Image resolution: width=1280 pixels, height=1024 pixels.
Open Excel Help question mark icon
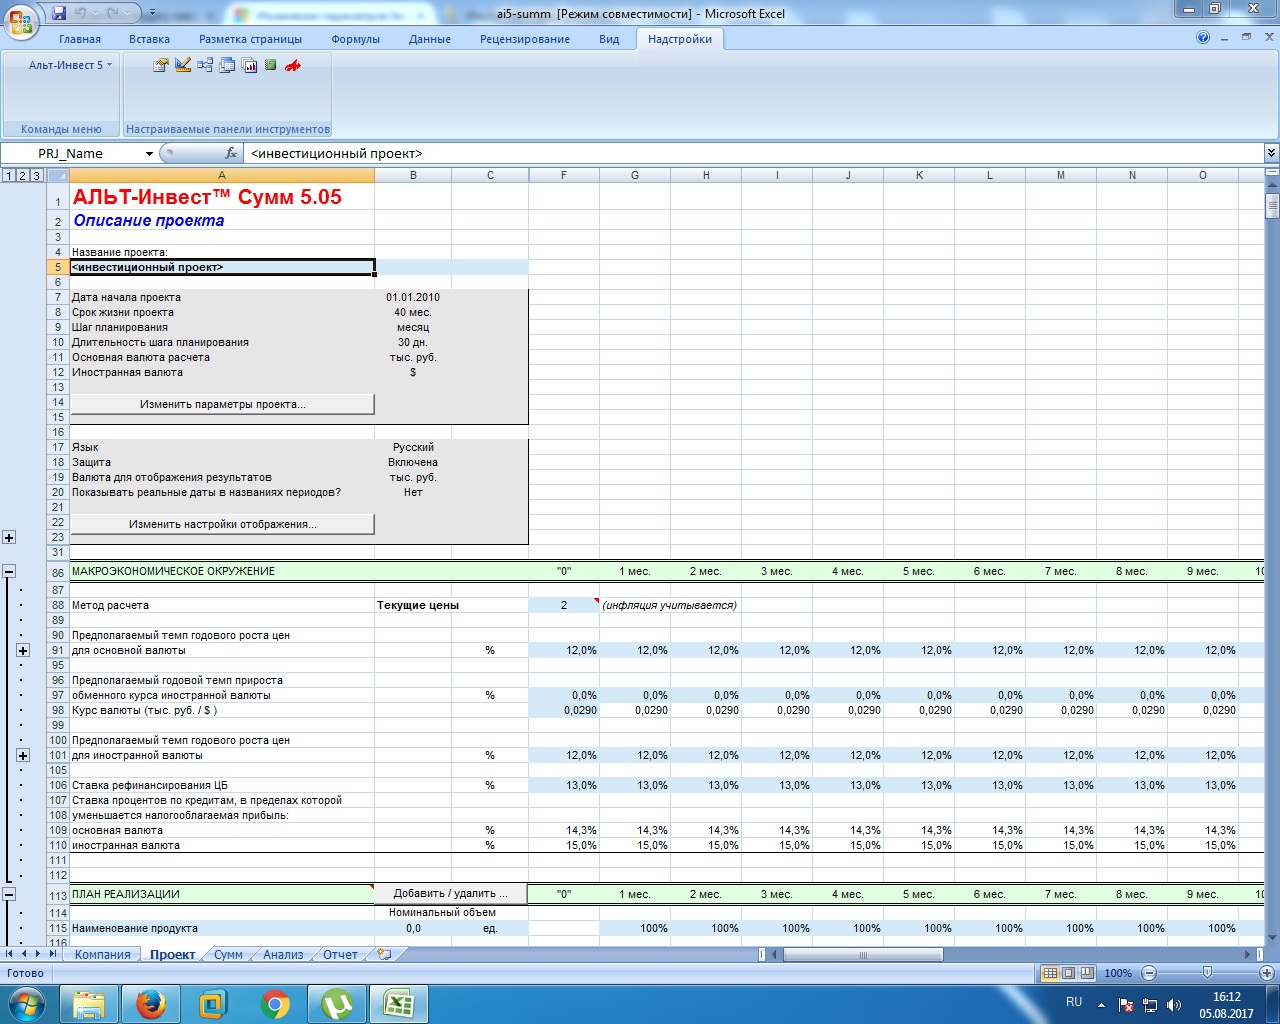1203,38
